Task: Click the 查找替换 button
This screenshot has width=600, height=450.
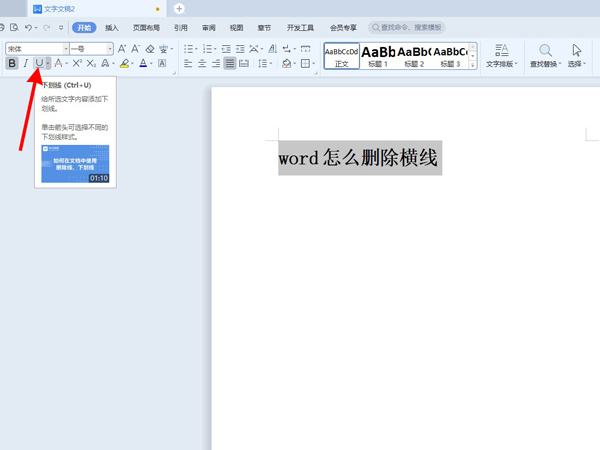Action: click(545, 55)
